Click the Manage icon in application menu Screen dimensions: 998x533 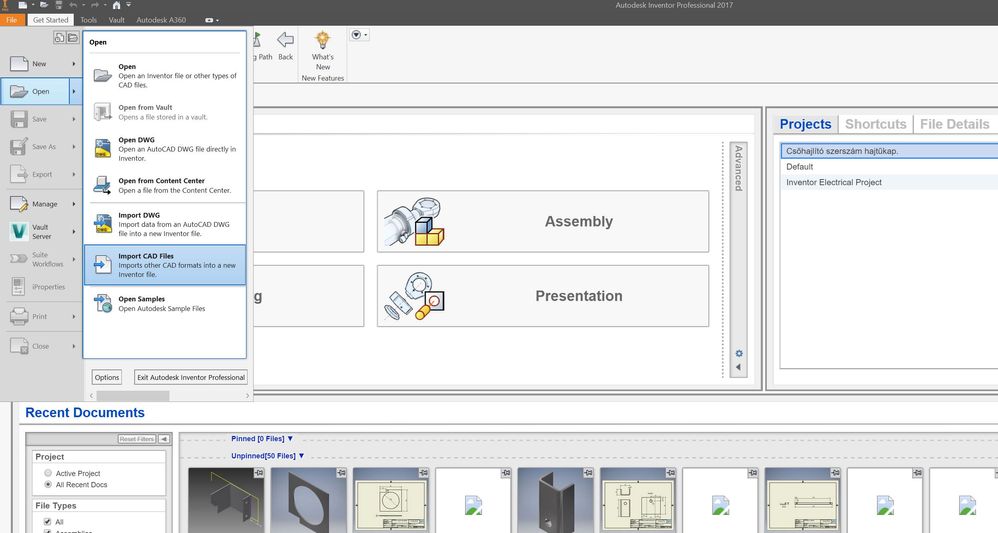(x=19, y=204)
